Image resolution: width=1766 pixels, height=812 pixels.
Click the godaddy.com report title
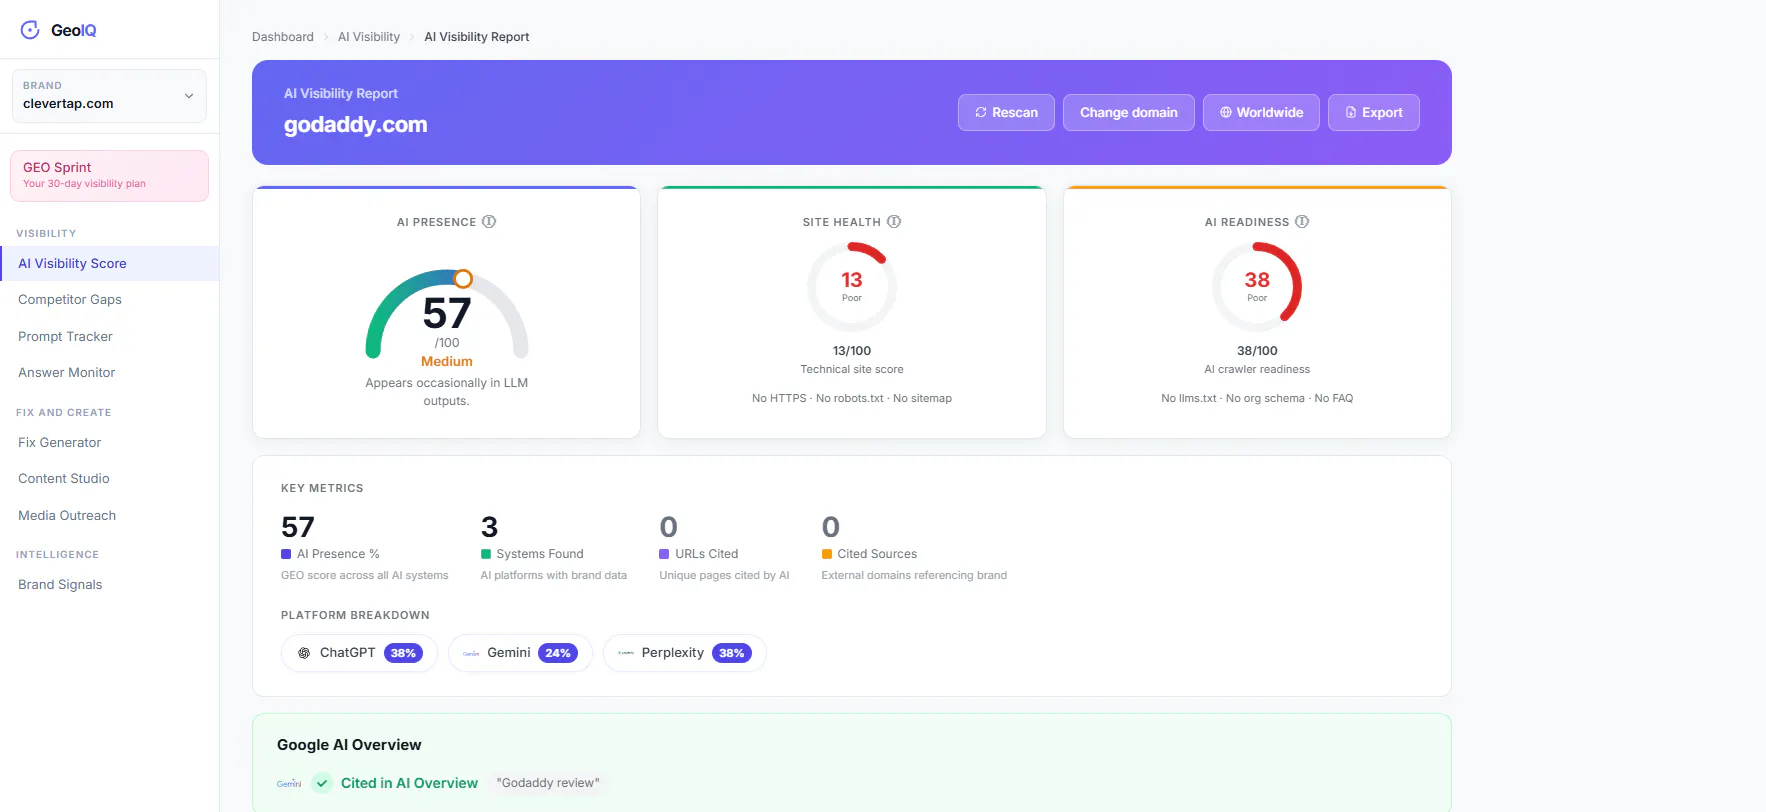click(x=355, y=125)
